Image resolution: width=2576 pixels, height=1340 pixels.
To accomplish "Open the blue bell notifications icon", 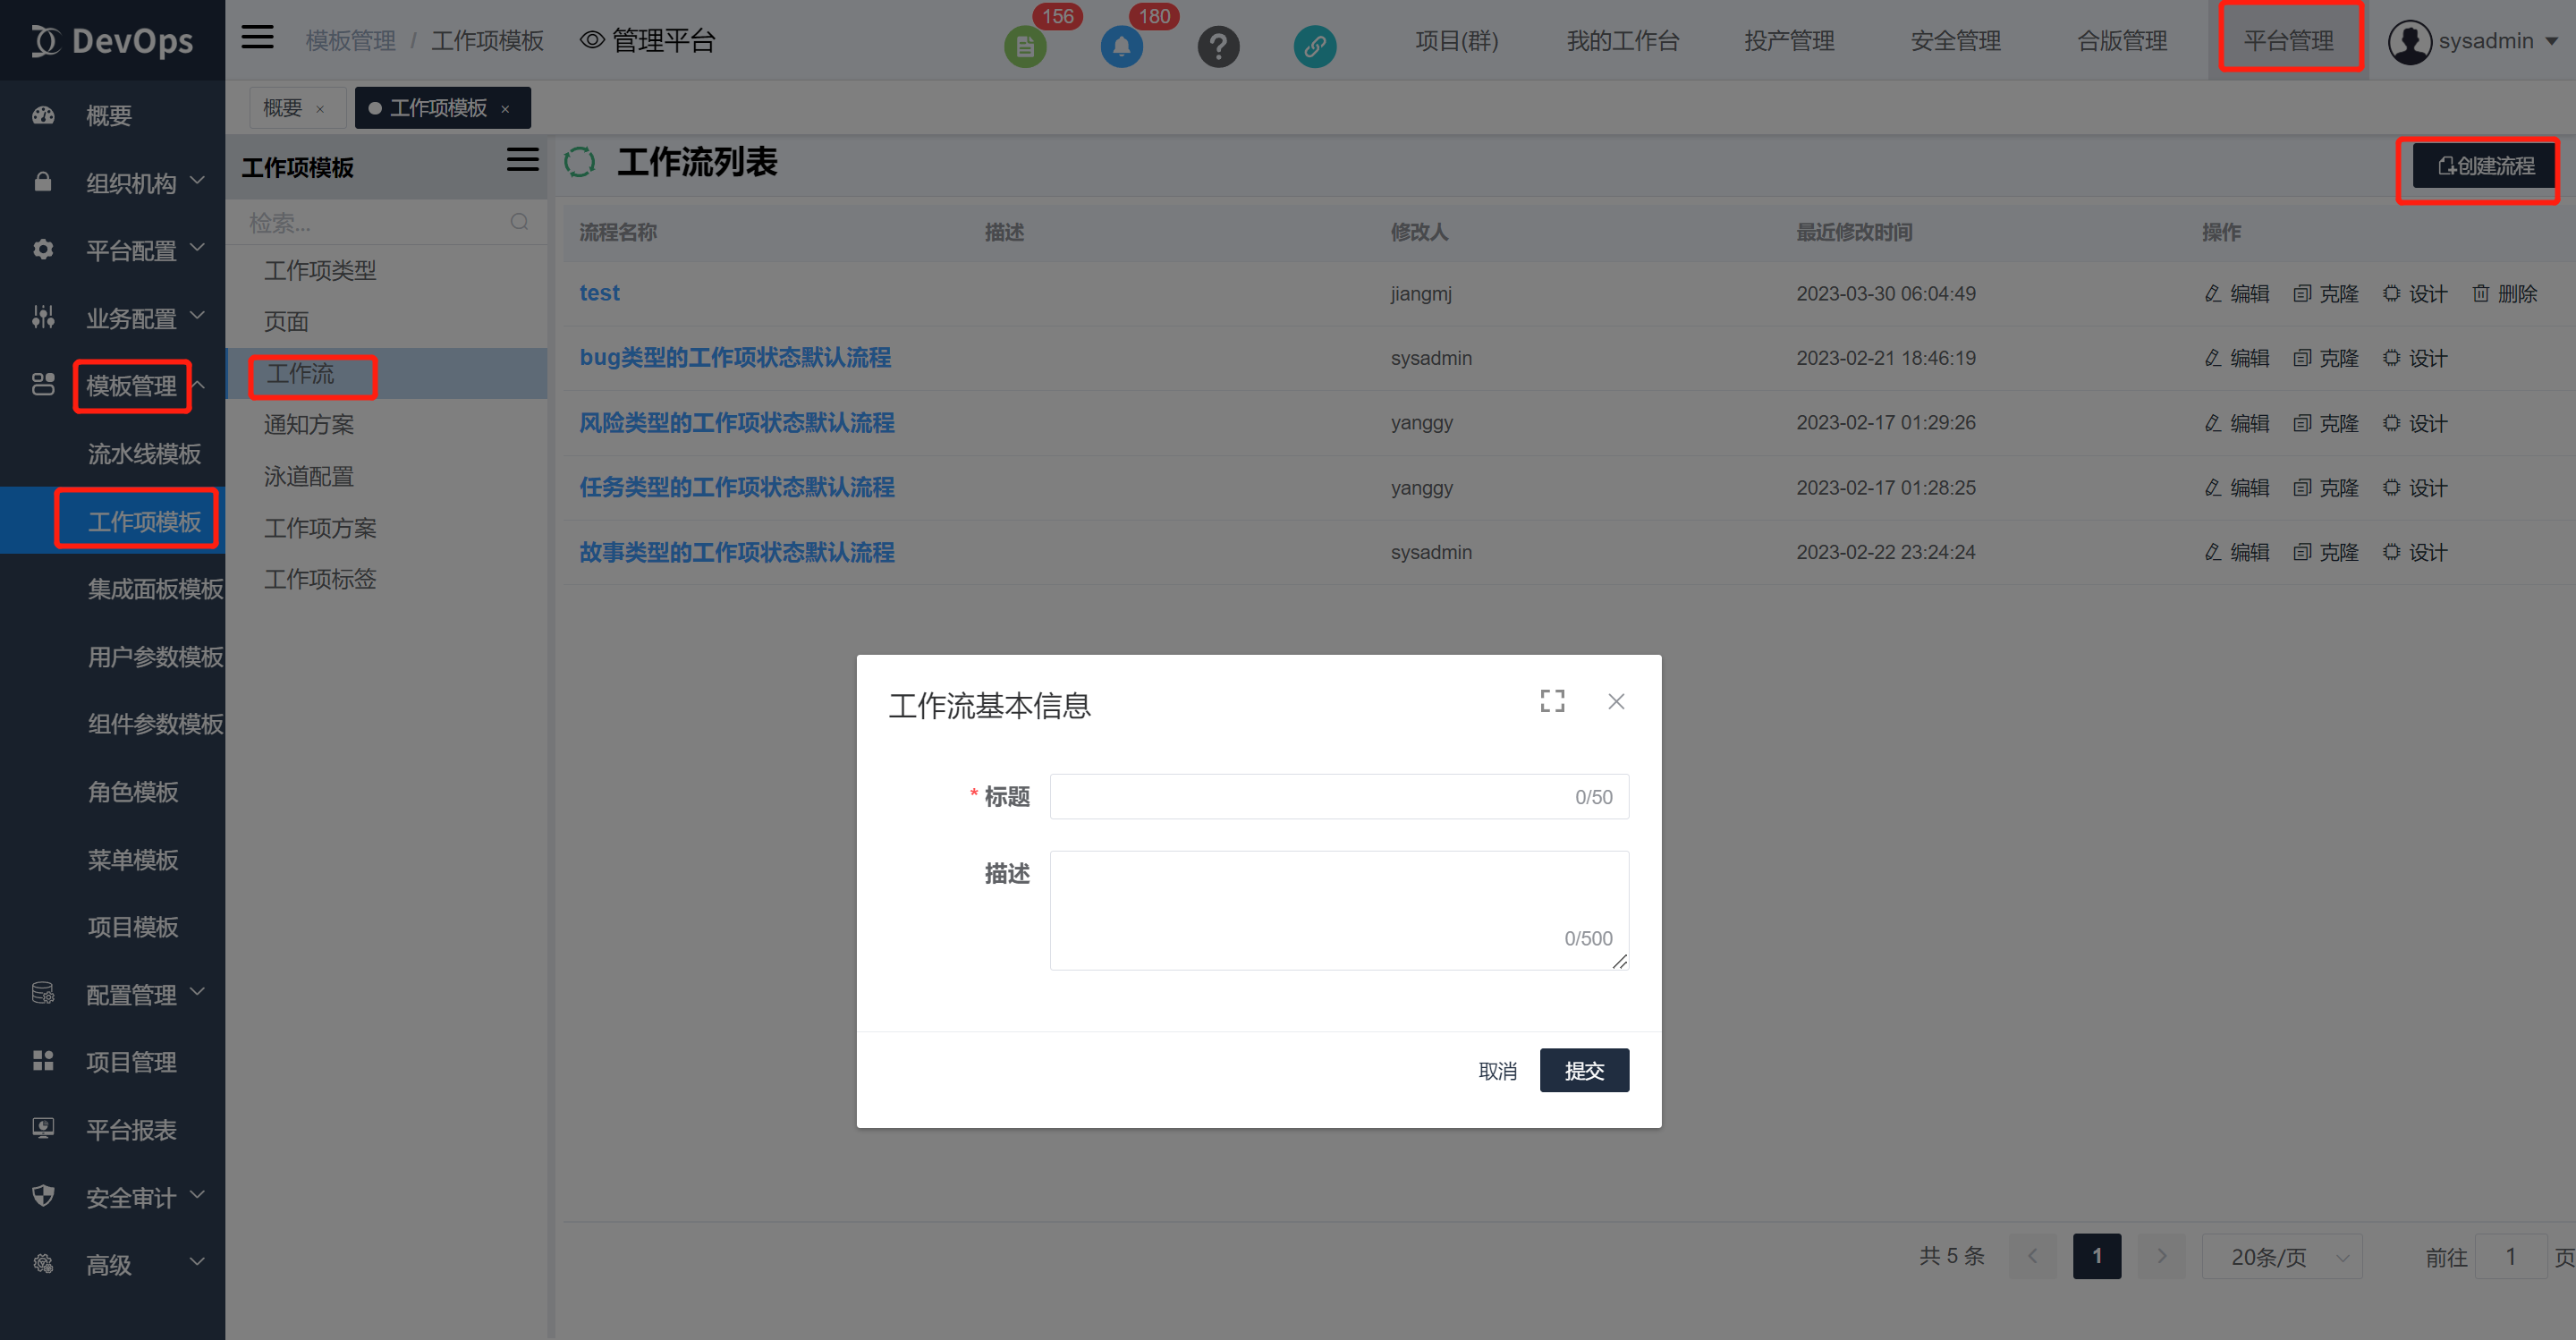I will click(1121, 46).
